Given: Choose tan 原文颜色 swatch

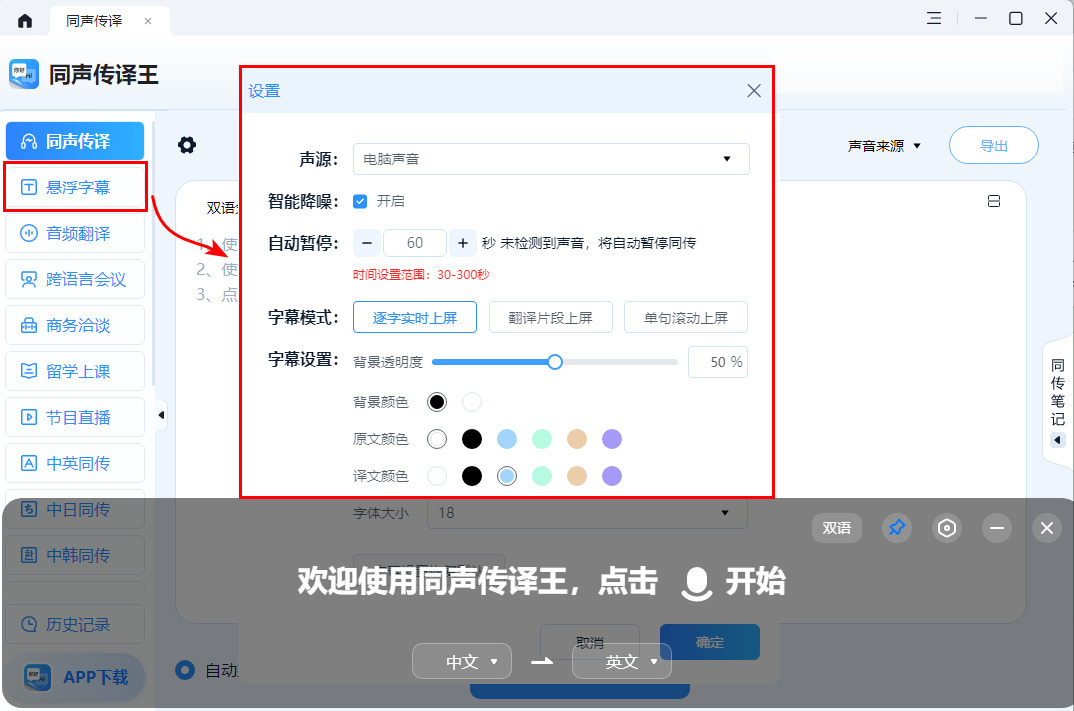Looking at the screenshot, I should coord(577,439).
